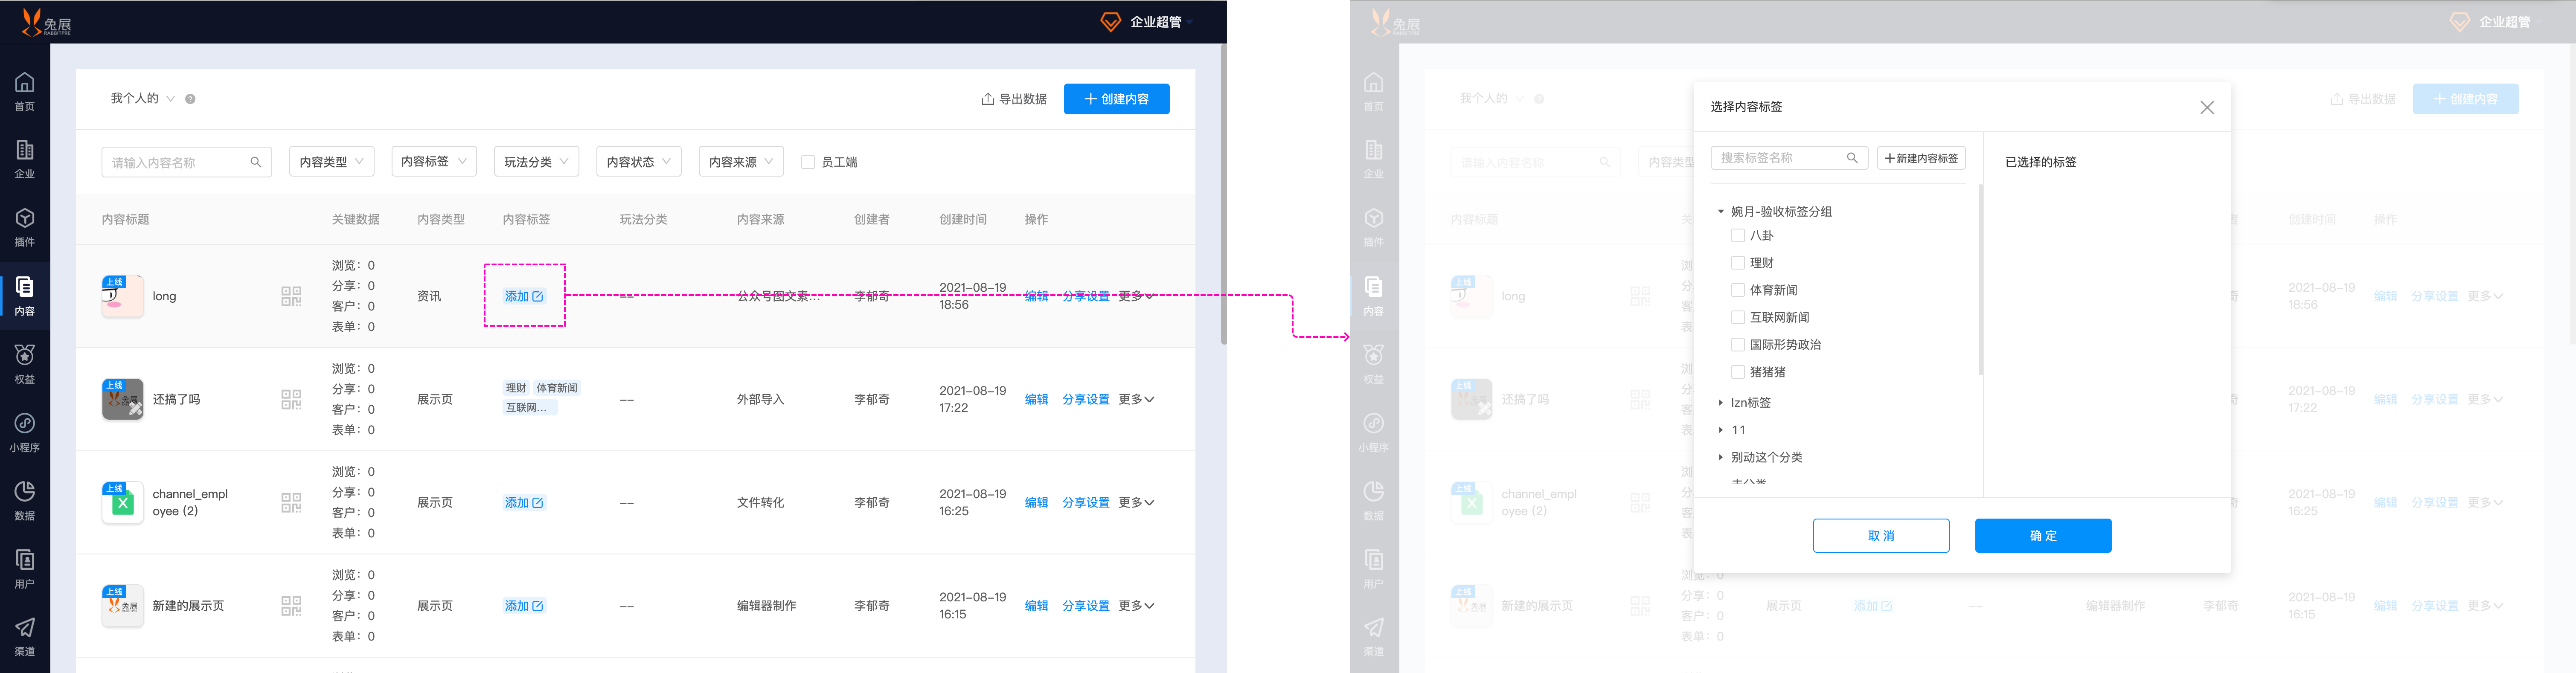Image resolution: width=2576 pixels, height=673 pixels.
Task: Click 添加 tag link in channel_employee row
Action: [524, 502]
